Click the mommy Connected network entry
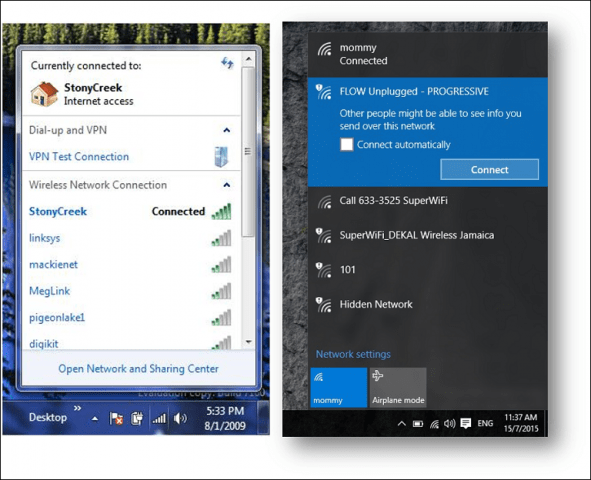 (x=427, y=55)
